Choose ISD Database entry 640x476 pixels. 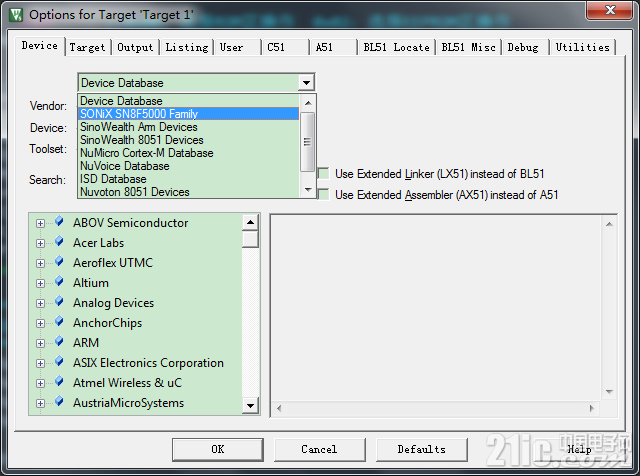pyautogui.click(x=189, y=179)
